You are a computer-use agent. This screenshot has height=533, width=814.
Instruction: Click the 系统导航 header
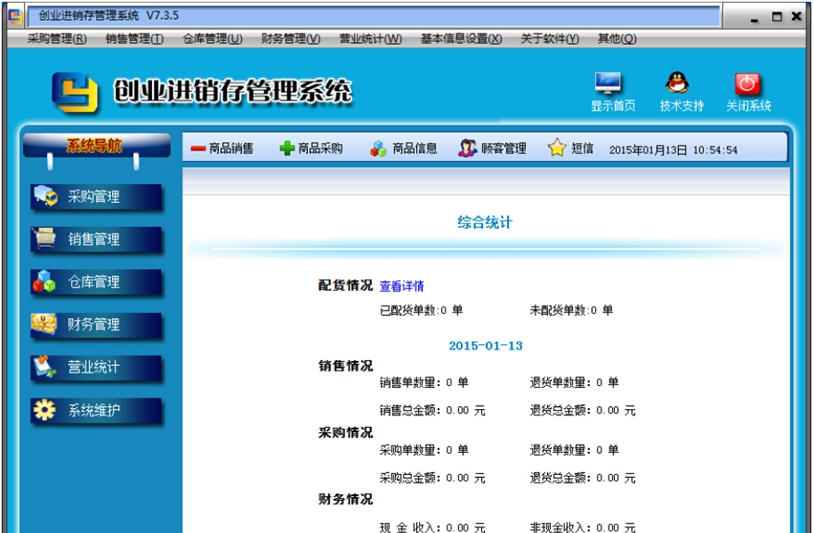point(97,145)
